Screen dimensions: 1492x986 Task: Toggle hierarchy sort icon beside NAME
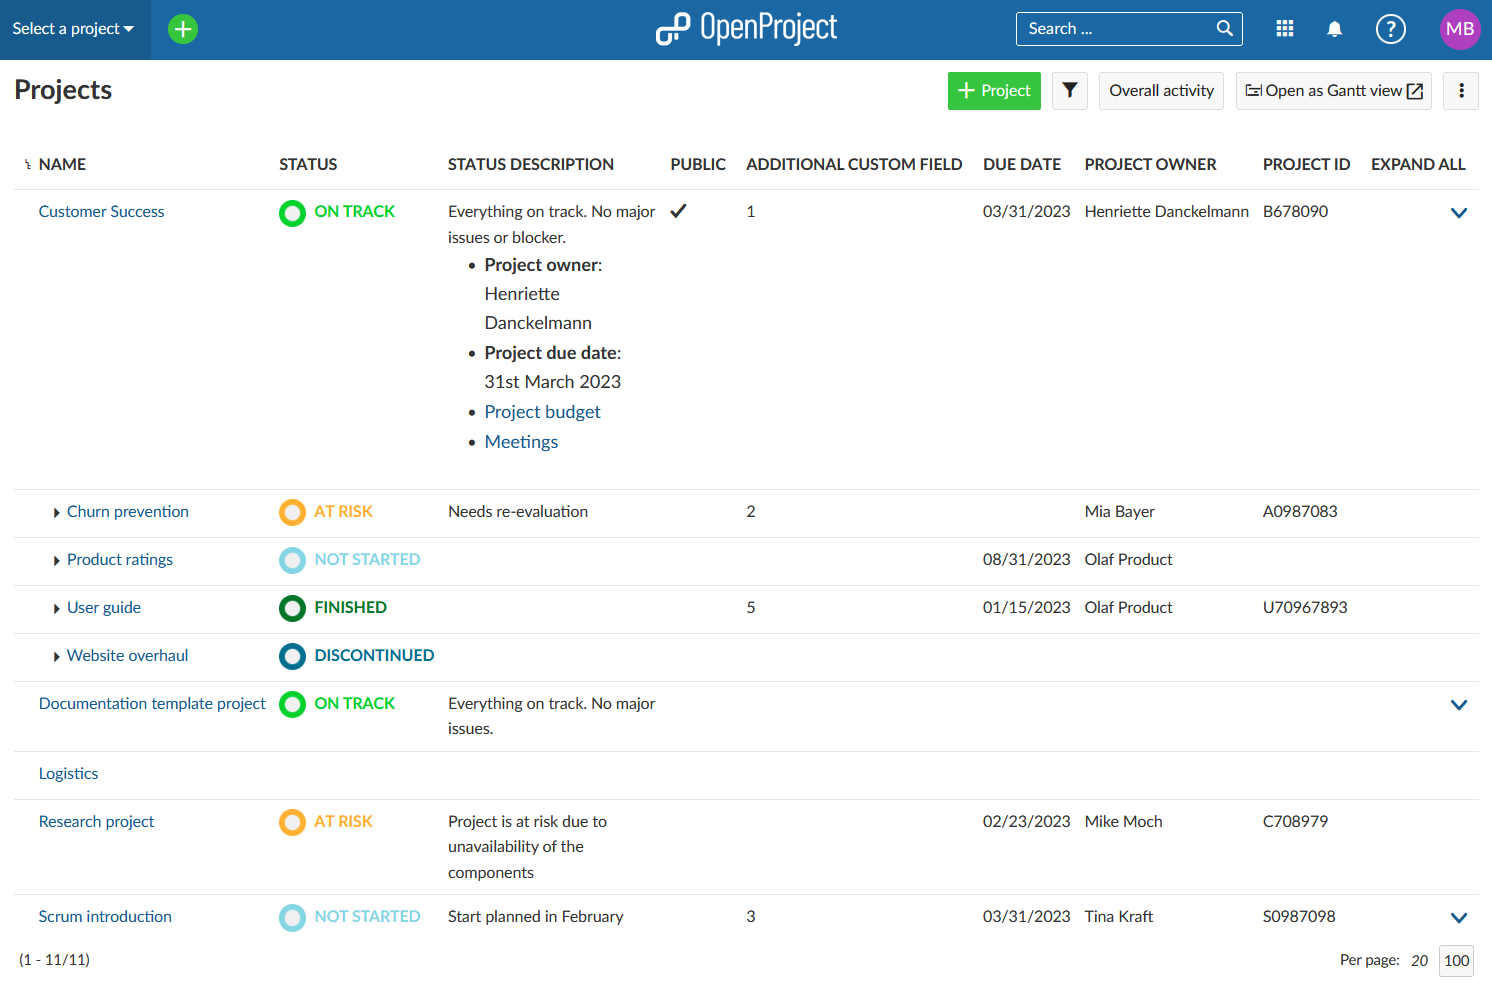[x=27, y=165]
